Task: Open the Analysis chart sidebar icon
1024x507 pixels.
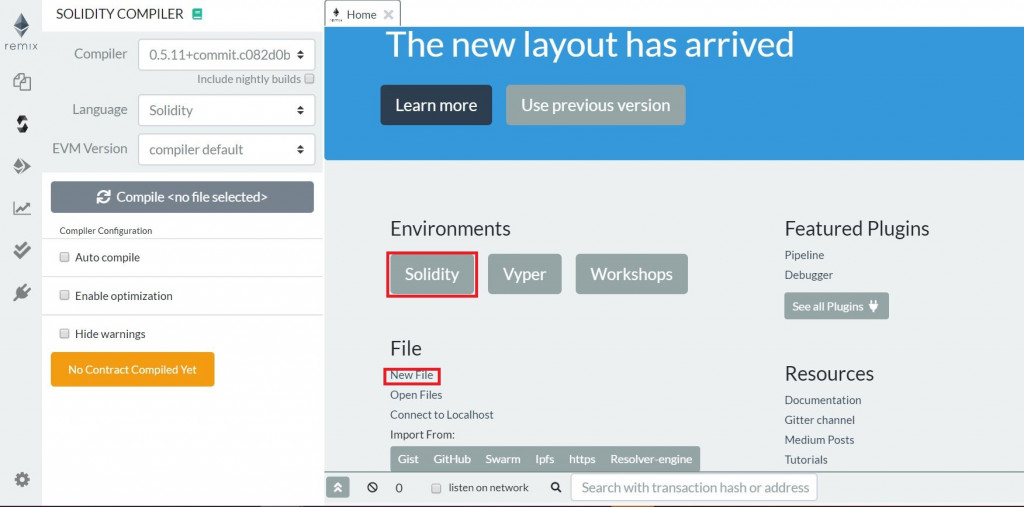Action: click(x=22, y=208)
